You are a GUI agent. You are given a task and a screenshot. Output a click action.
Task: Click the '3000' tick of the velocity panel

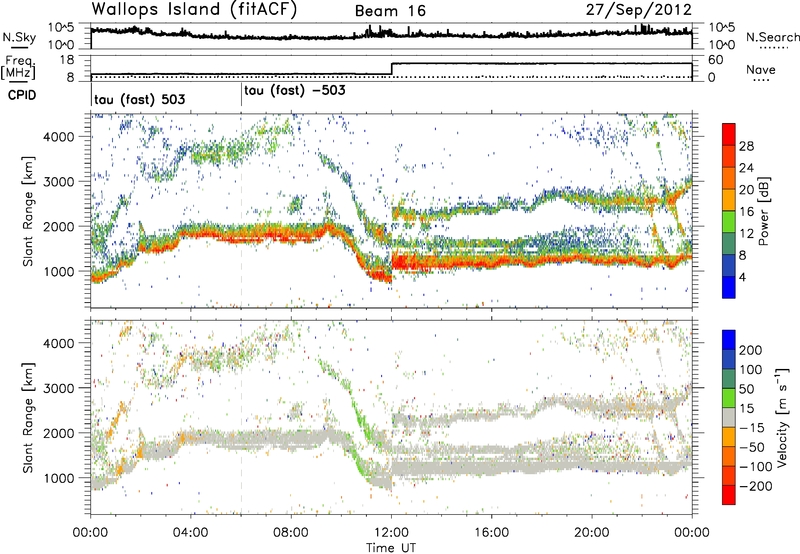click(x=58, y=388)
